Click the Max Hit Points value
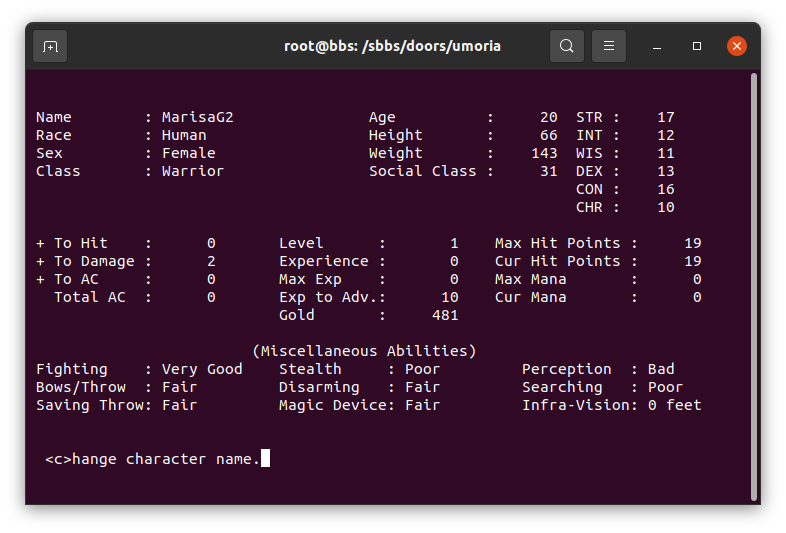 pos(693,243)
